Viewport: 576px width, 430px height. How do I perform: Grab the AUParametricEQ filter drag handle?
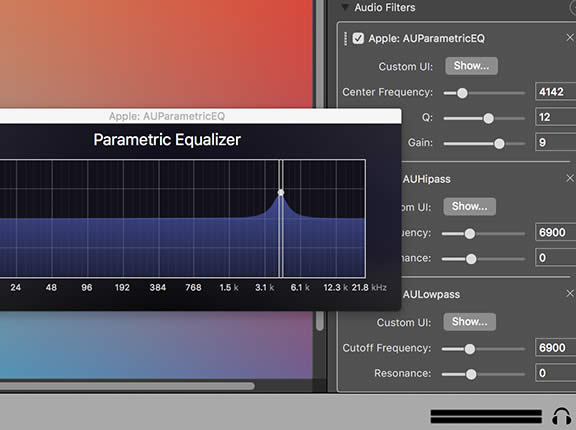coord(345,39)
